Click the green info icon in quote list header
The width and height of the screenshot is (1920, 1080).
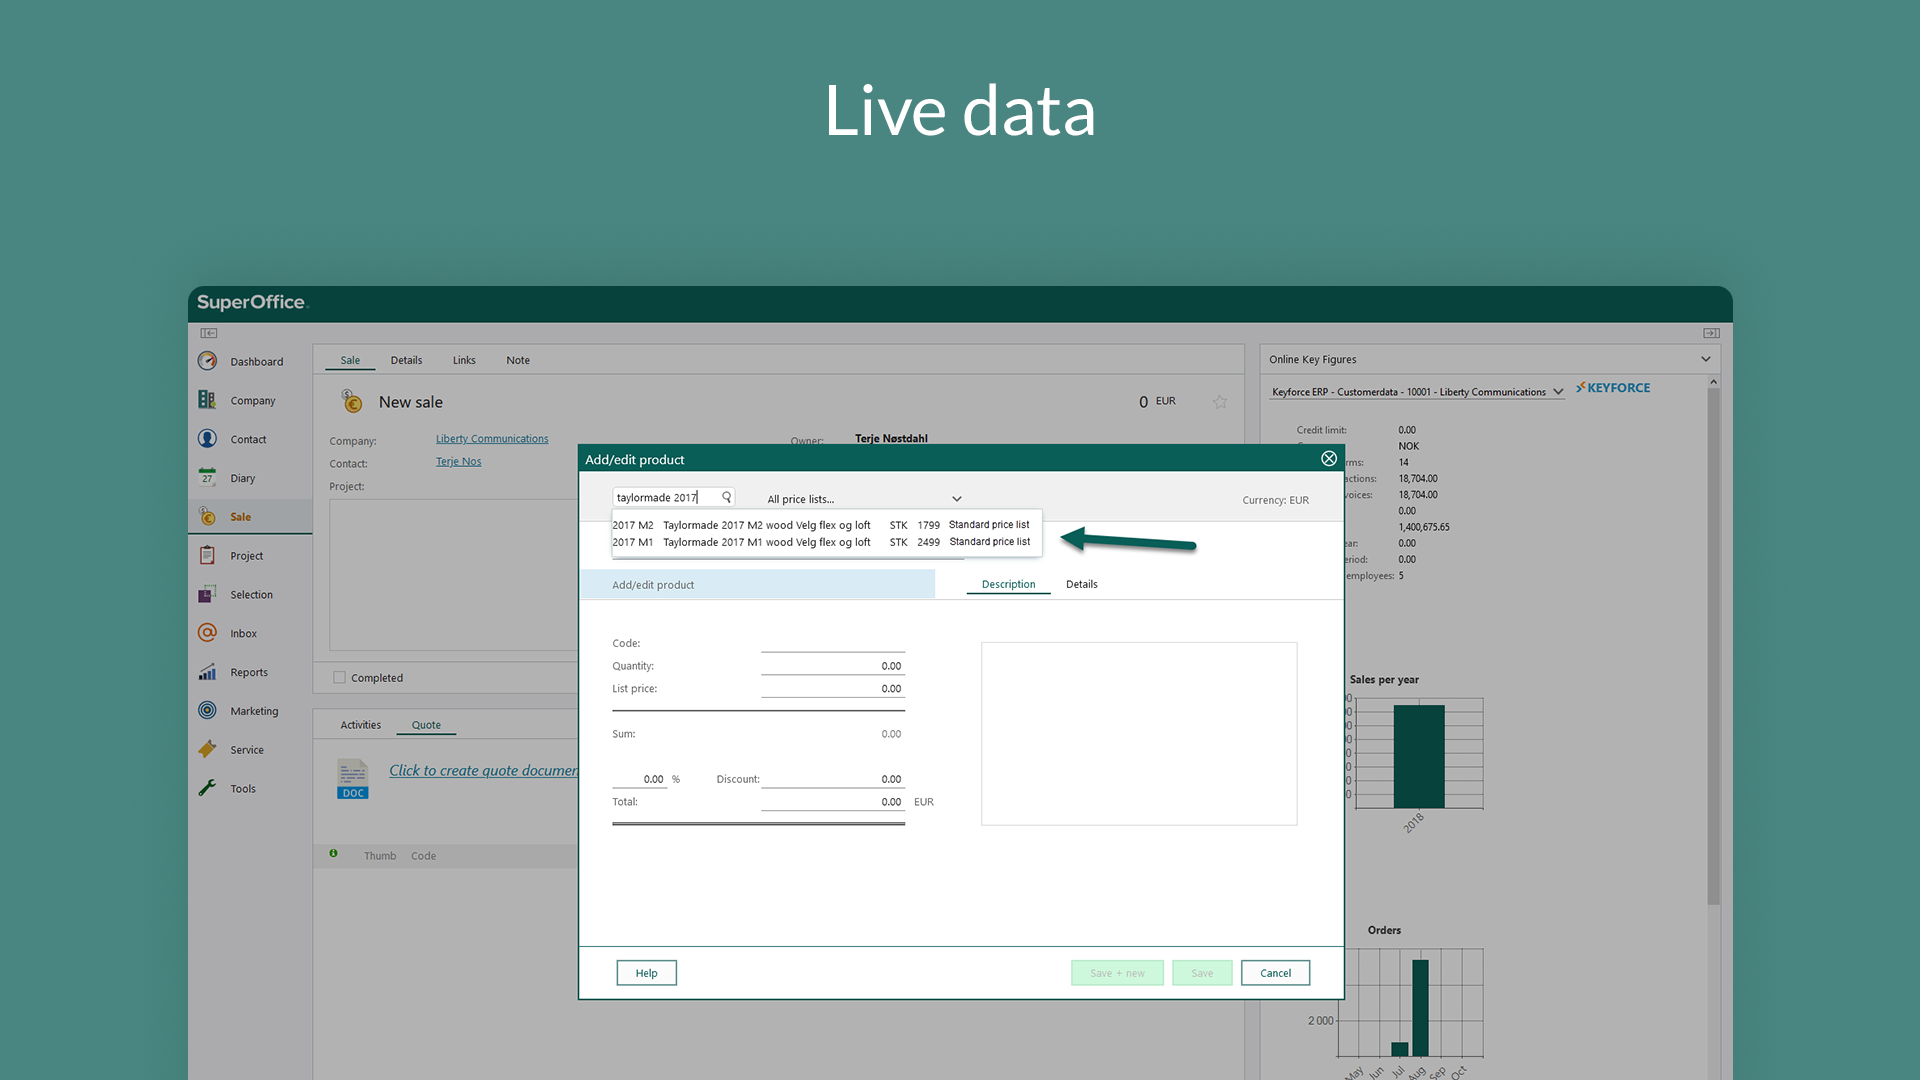tap(333, 853)
